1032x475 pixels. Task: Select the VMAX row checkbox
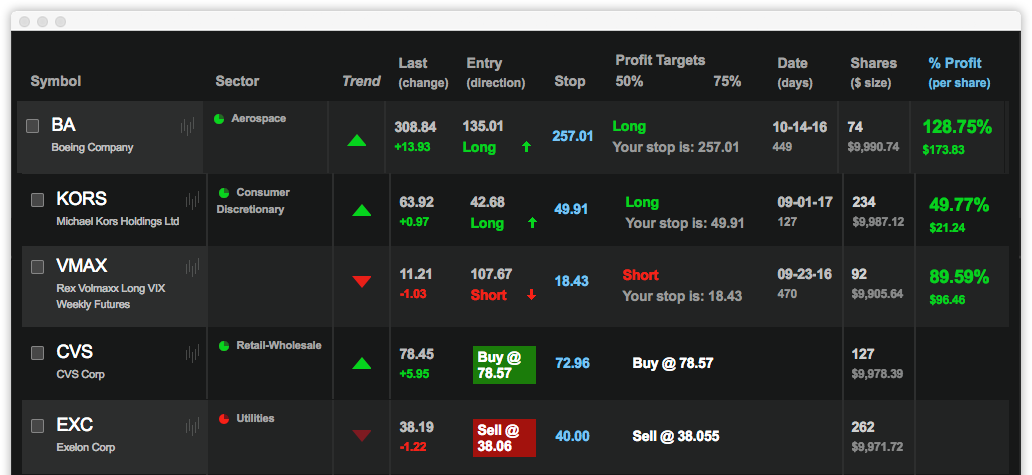click(38, 266)
